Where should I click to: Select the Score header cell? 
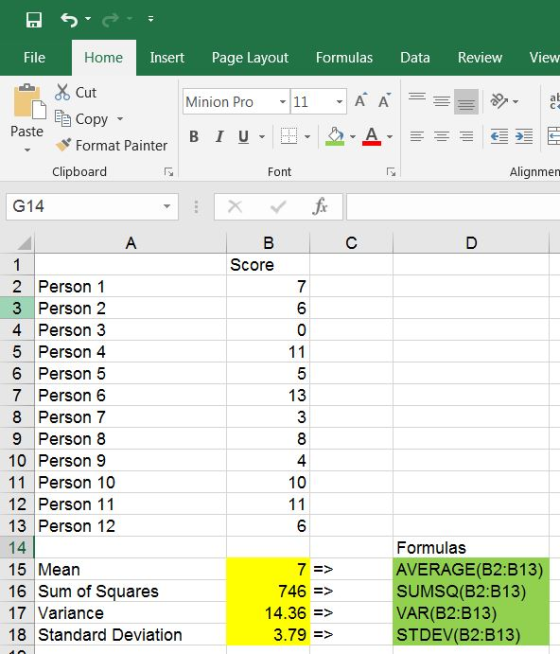[268, 265]
